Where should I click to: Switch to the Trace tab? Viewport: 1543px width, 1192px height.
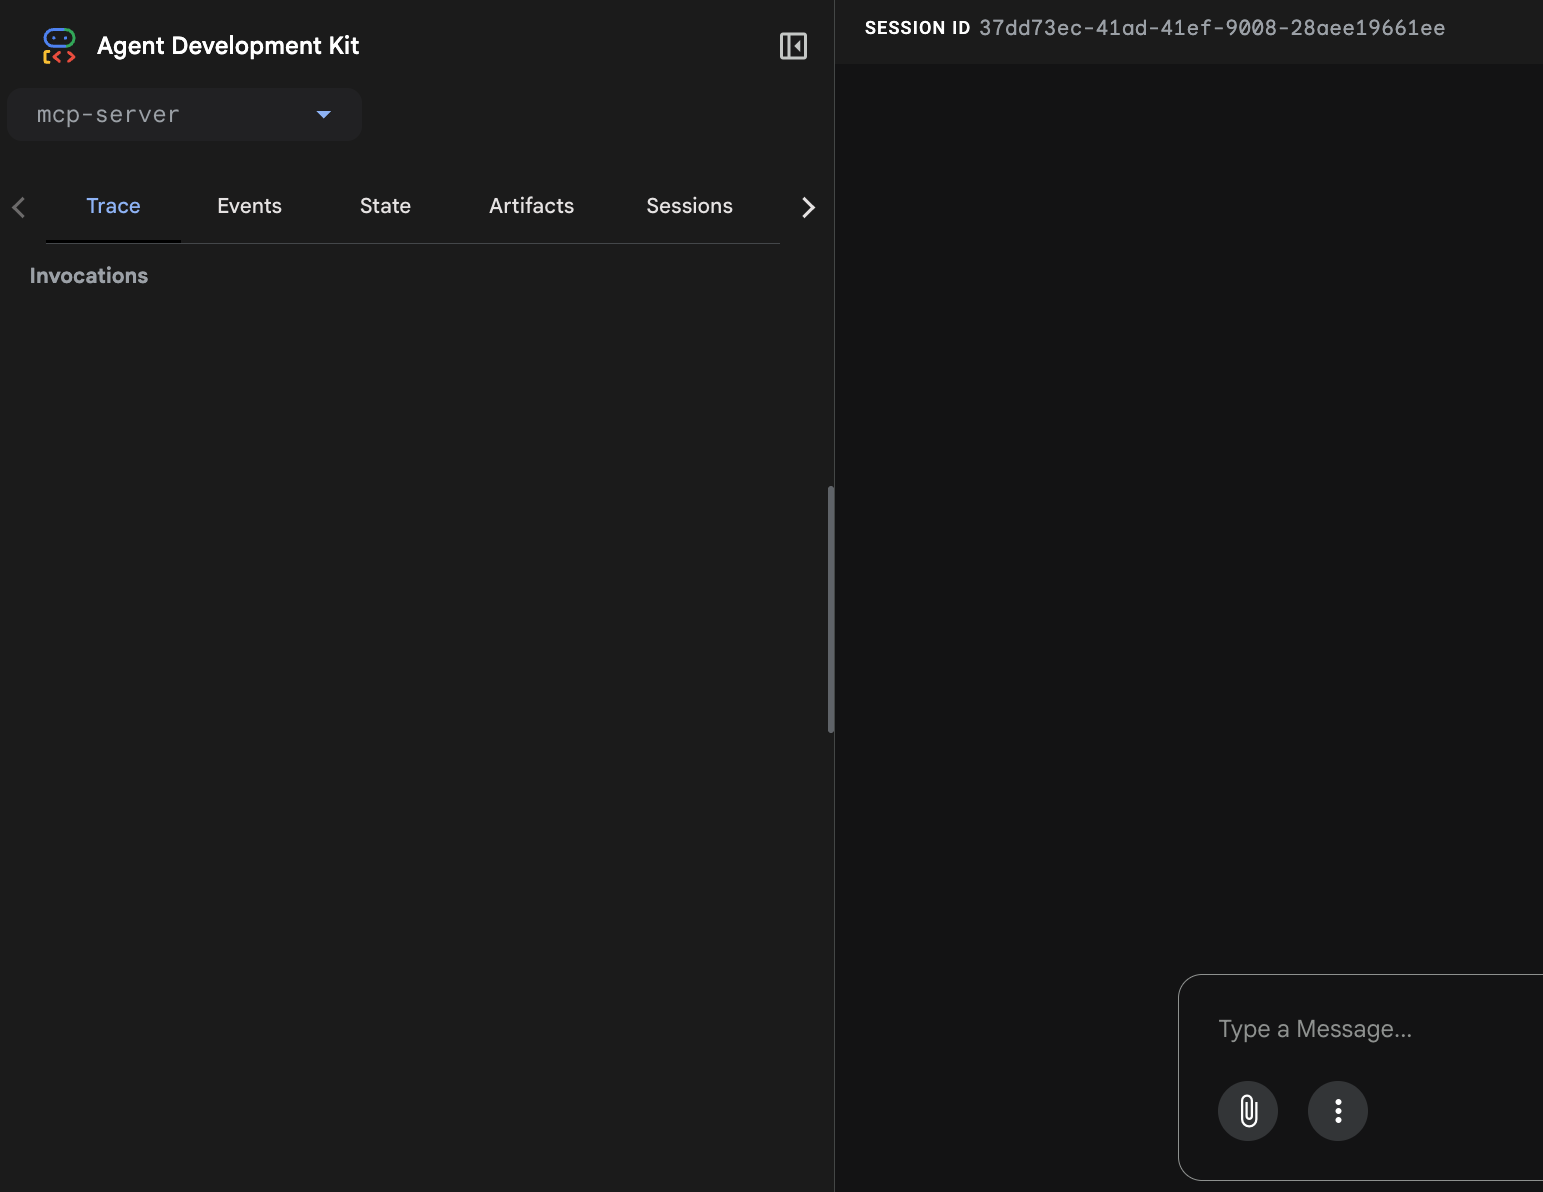point(113,206)
